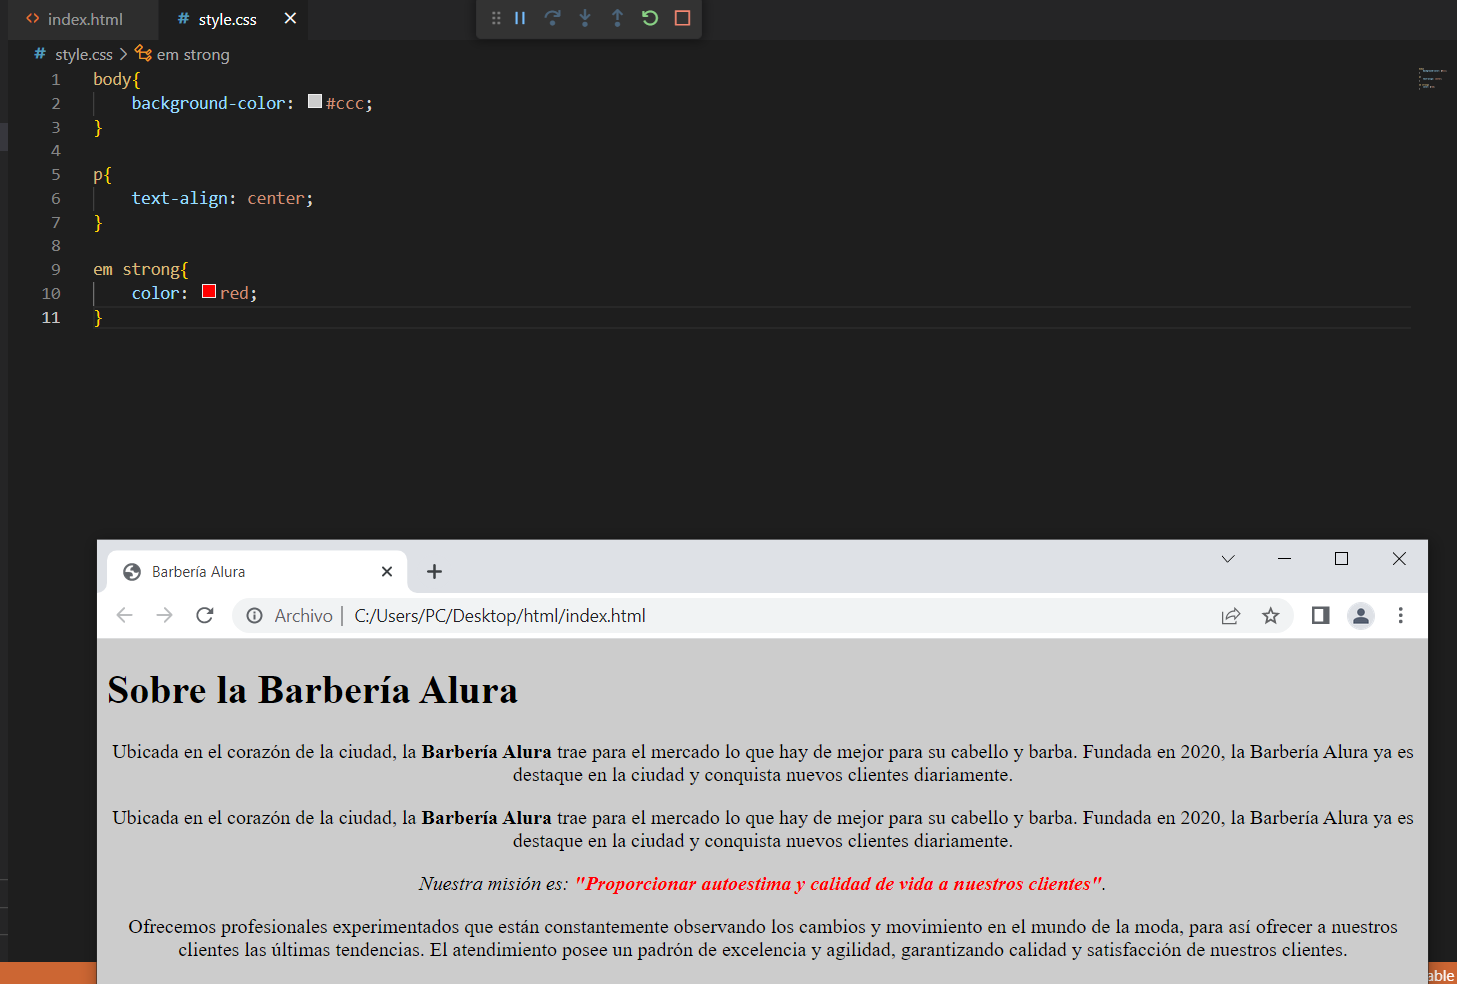The width and height of the screenshot is (1457, 984).
Task: Click the debug Step Out icon
Action: click(617, 18)
